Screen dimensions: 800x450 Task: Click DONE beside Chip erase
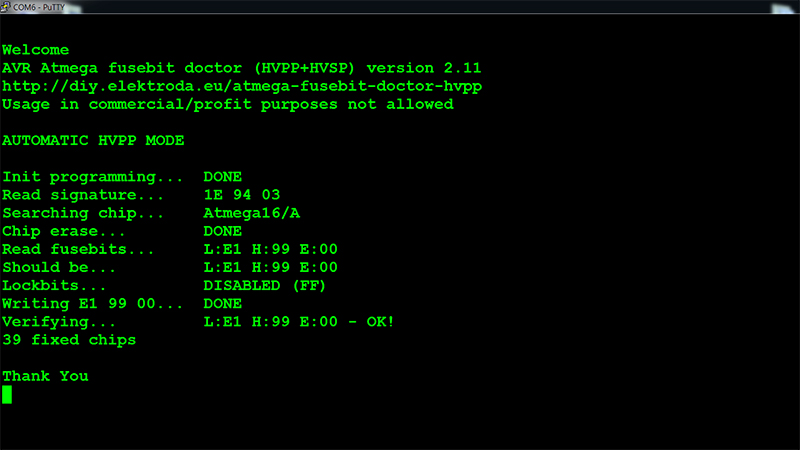(222, 231)
